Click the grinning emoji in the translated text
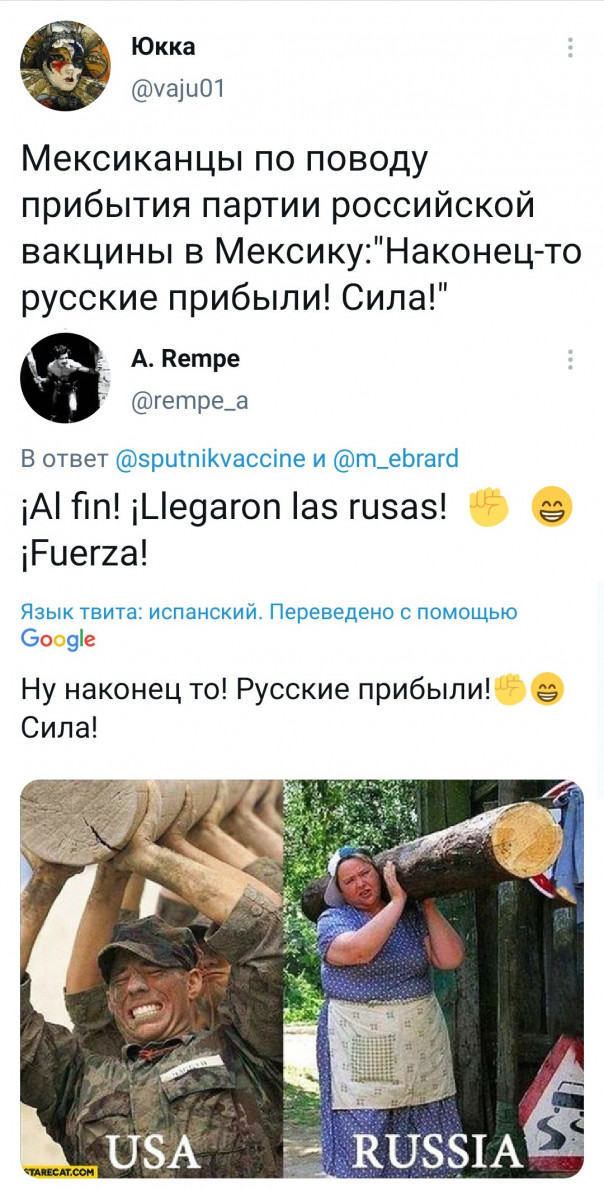The height and width of the screenshot is (1189, 604). 546,689
